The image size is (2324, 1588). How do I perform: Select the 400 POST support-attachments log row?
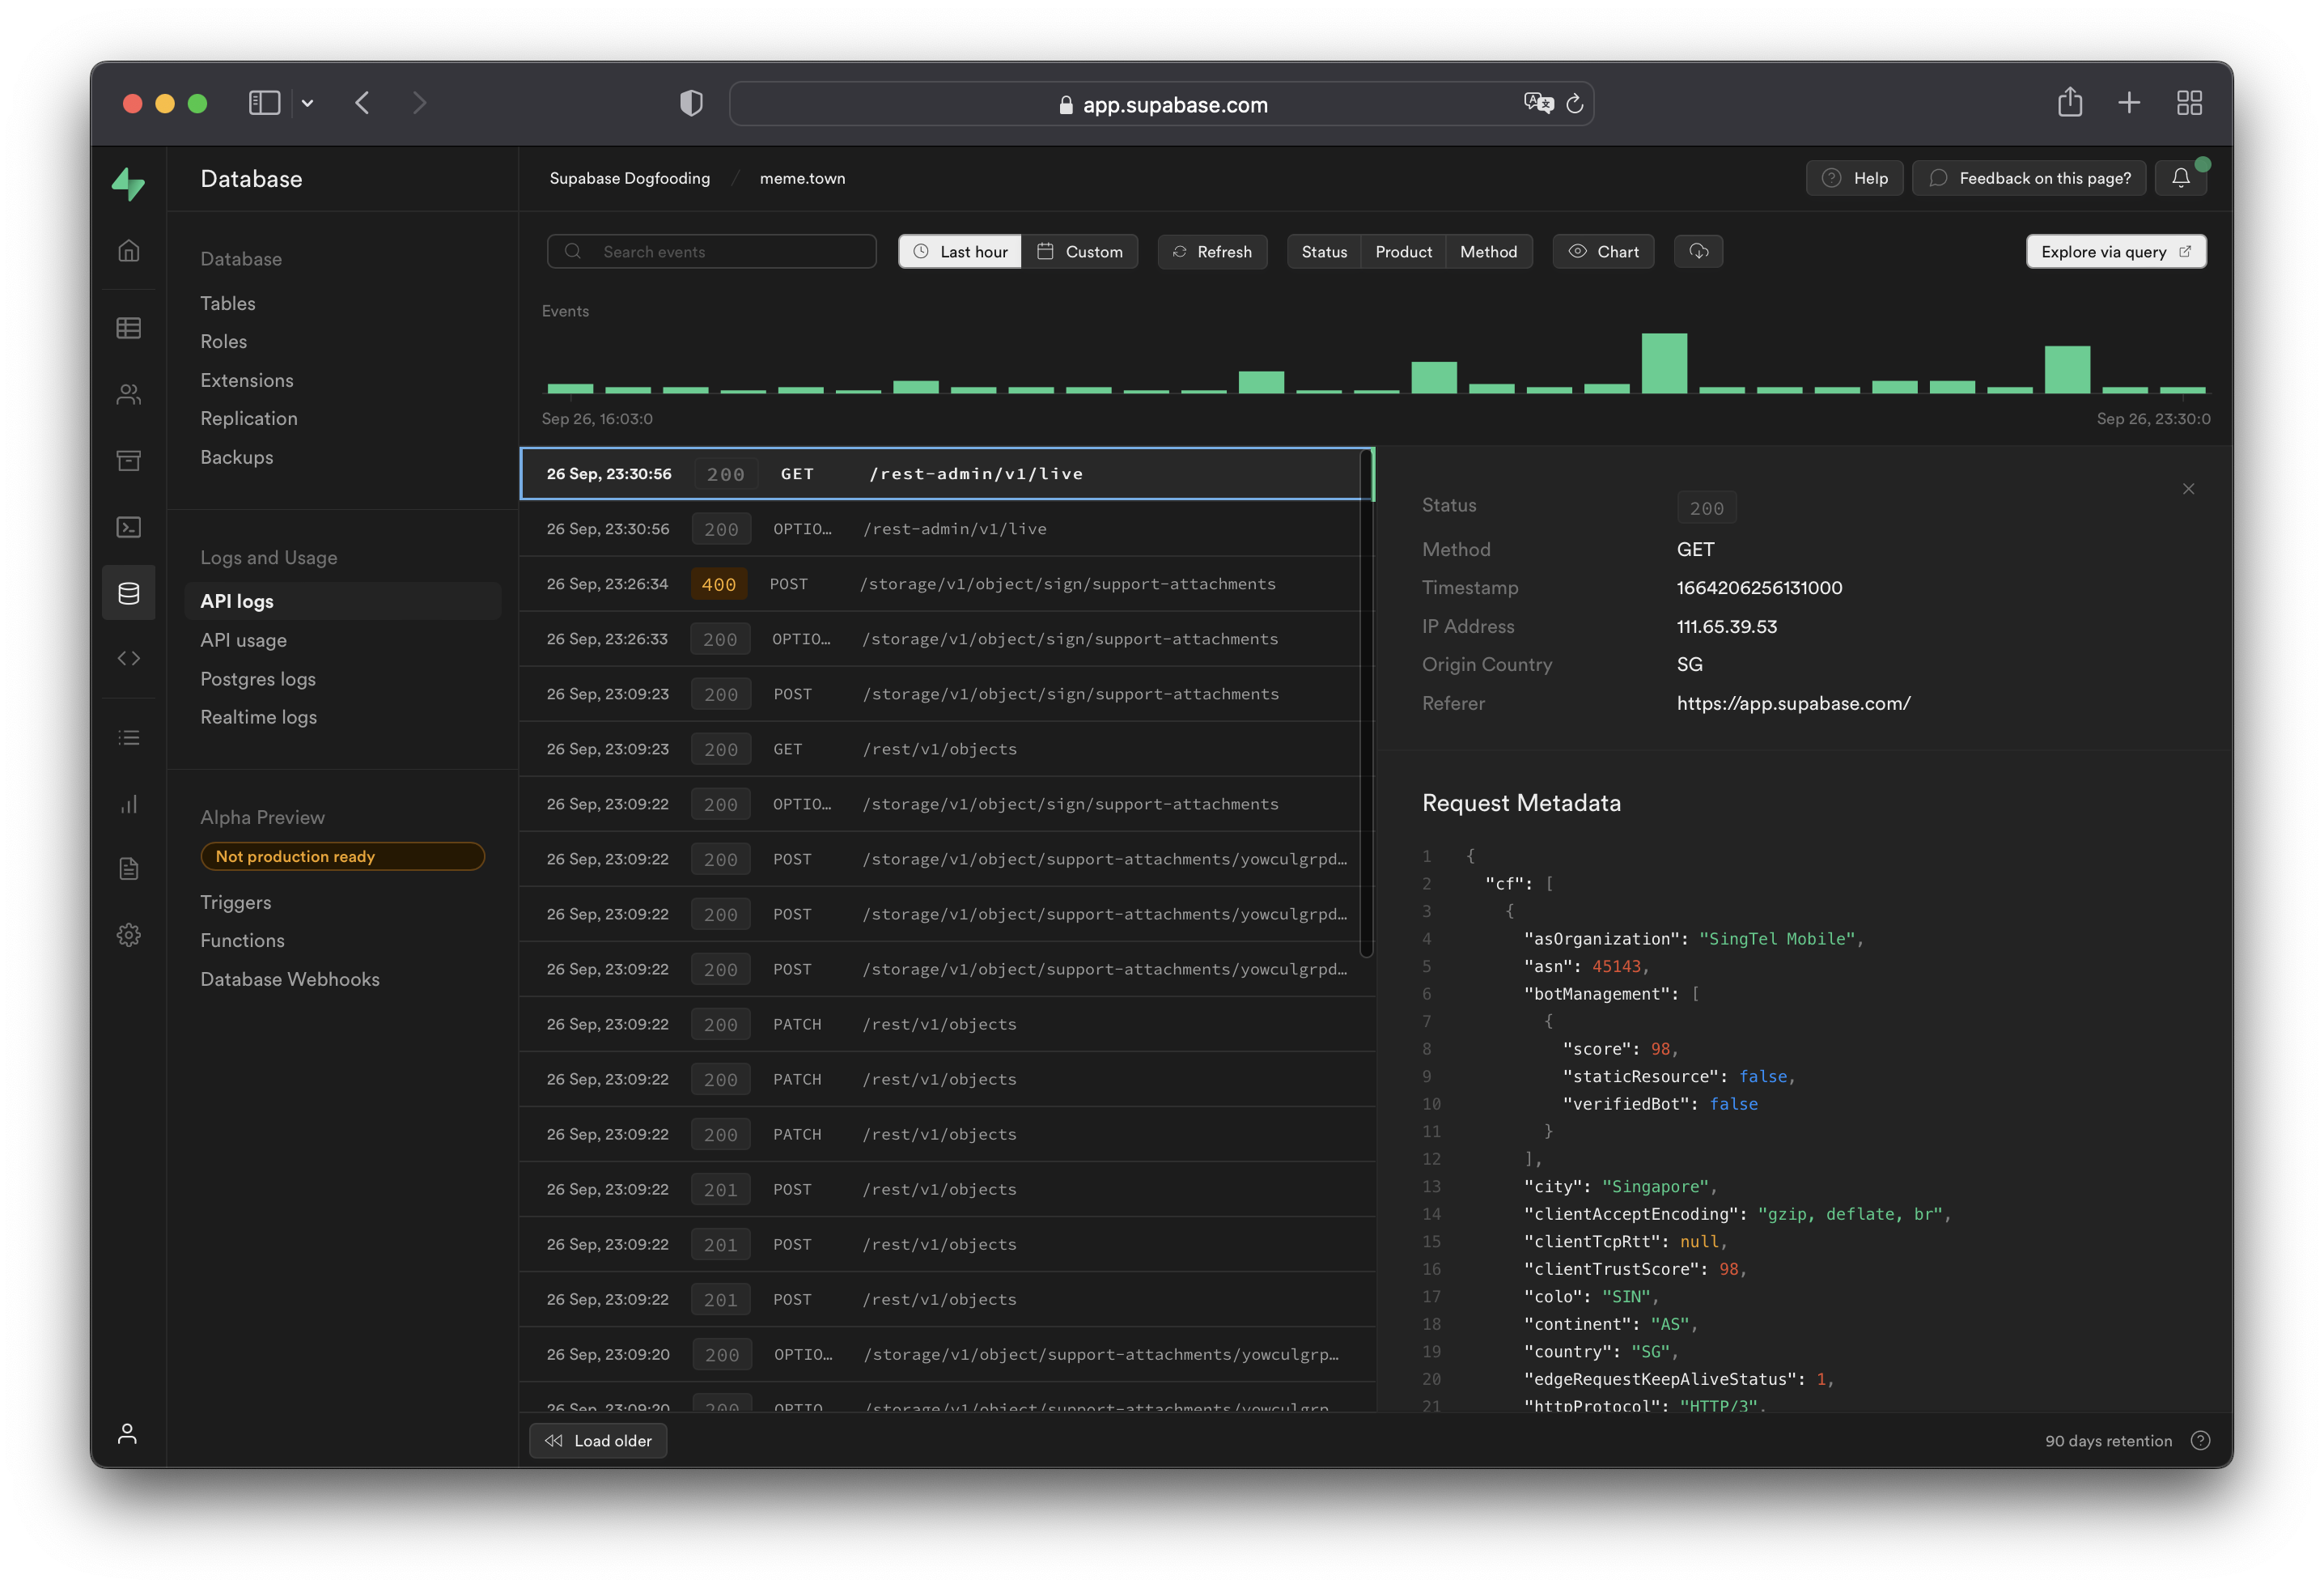coord(945,584)
